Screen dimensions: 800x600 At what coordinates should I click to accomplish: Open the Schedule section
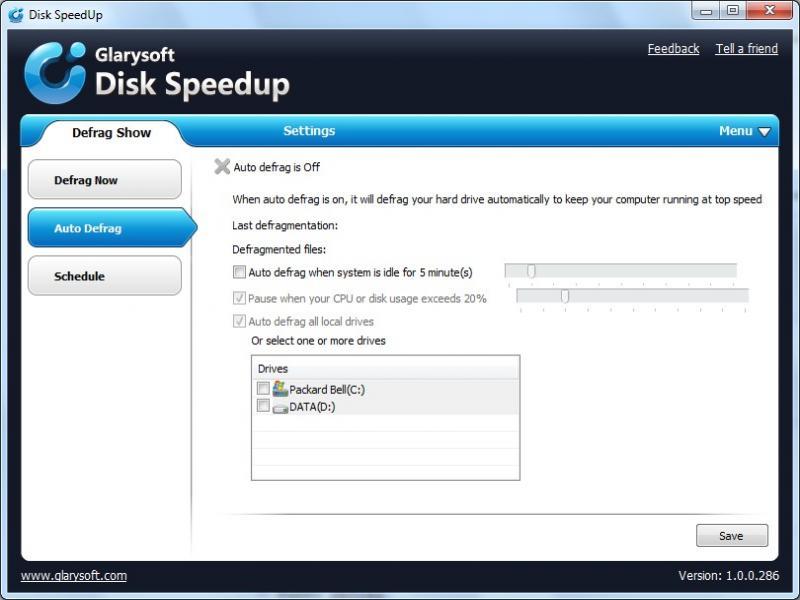[105, 276]
